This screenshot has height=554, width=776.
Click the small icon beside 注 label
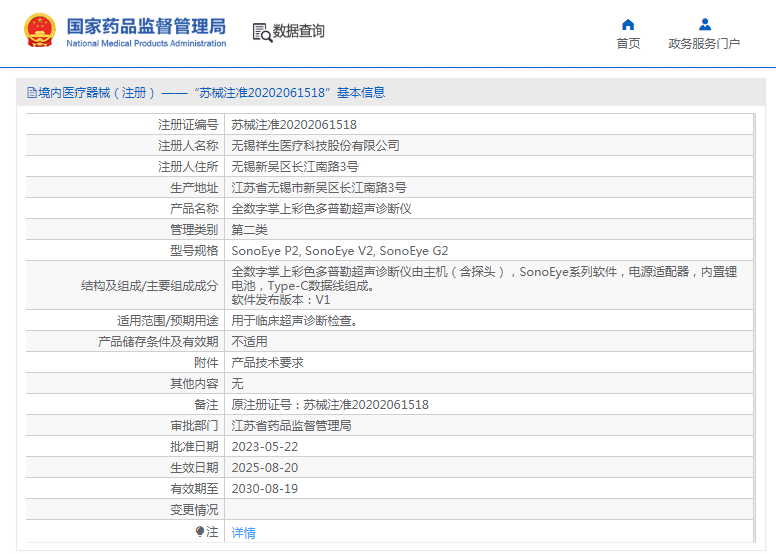(200, 532)
